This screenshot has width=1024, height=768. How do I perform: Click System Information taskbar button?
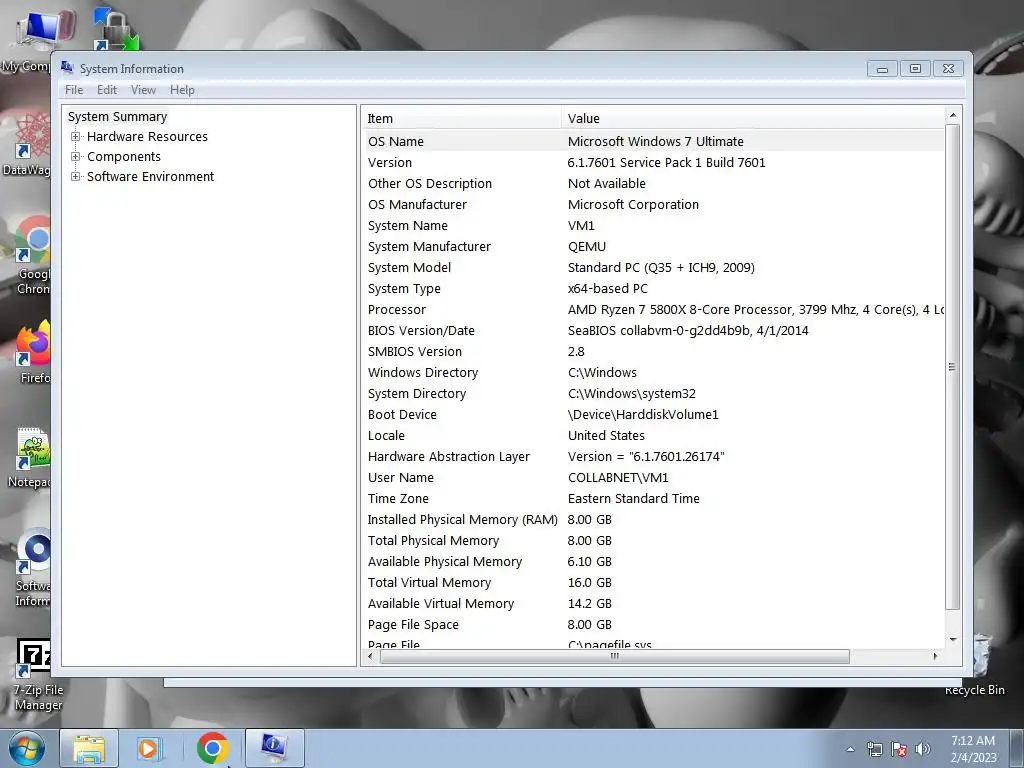(x=274, y=748)
